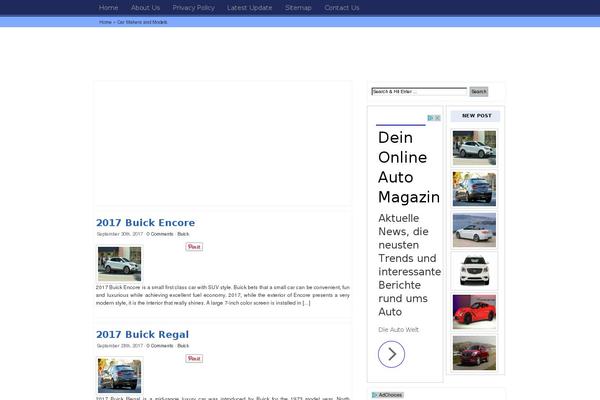The width and height of the screenshot is (600, 400).
Task: Open New Post thumbnail of white convertible
Action: coord(474,230)
